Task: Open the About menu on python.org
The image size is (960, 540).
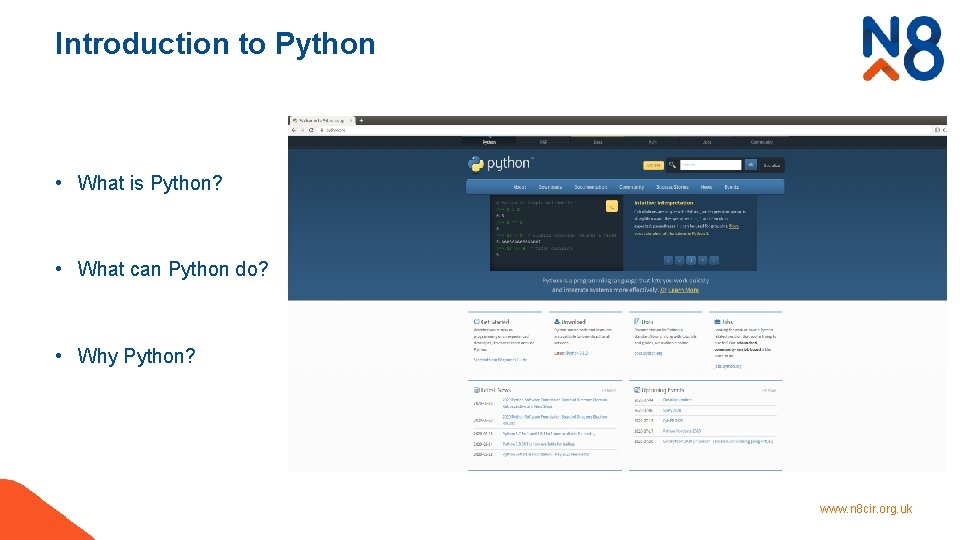Action: click(x=519, y=187)
